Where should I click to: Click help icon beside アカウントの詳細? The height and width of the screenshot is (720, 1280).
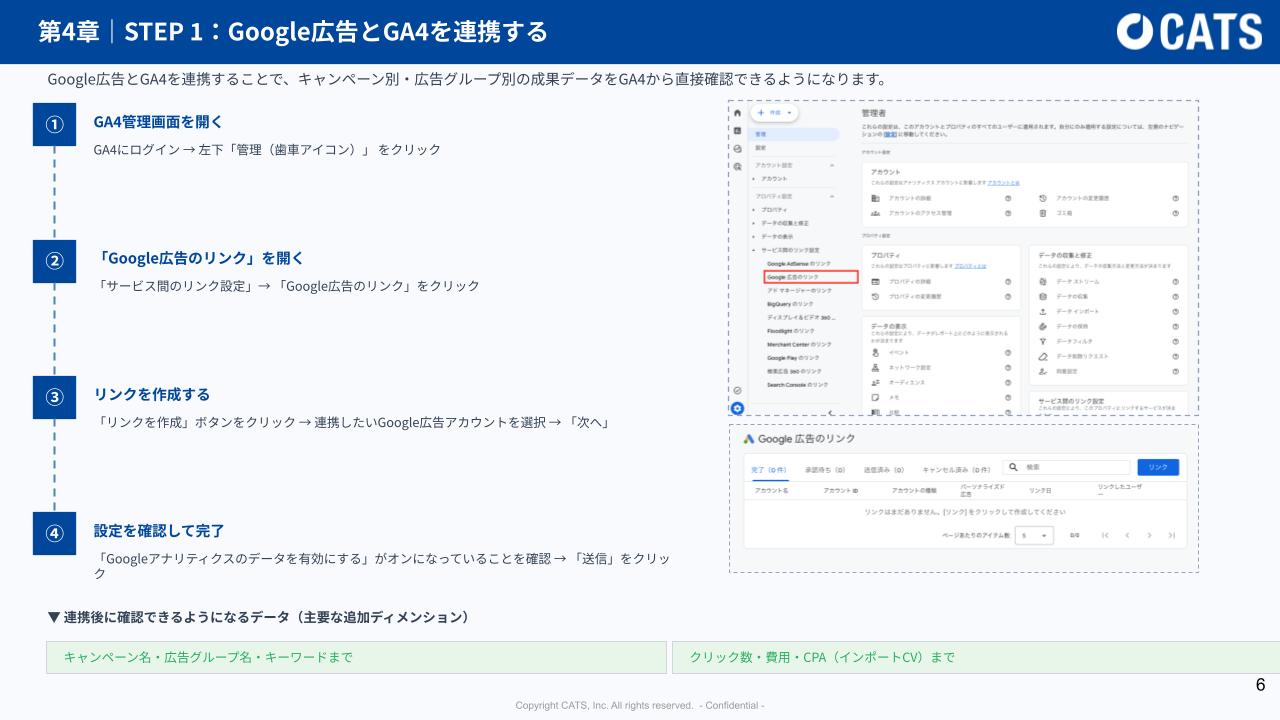1008,198
